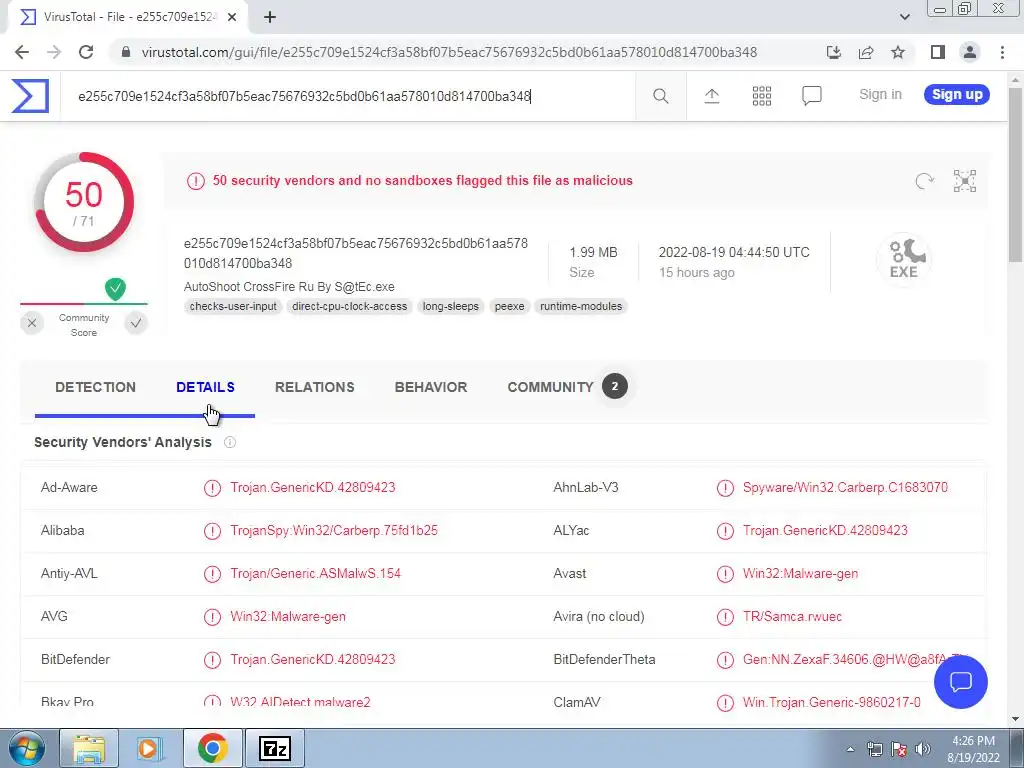Viewport: 1024px width, 768px height.
Task: Close the VirusTotal tab
Action: pos(232,18)
